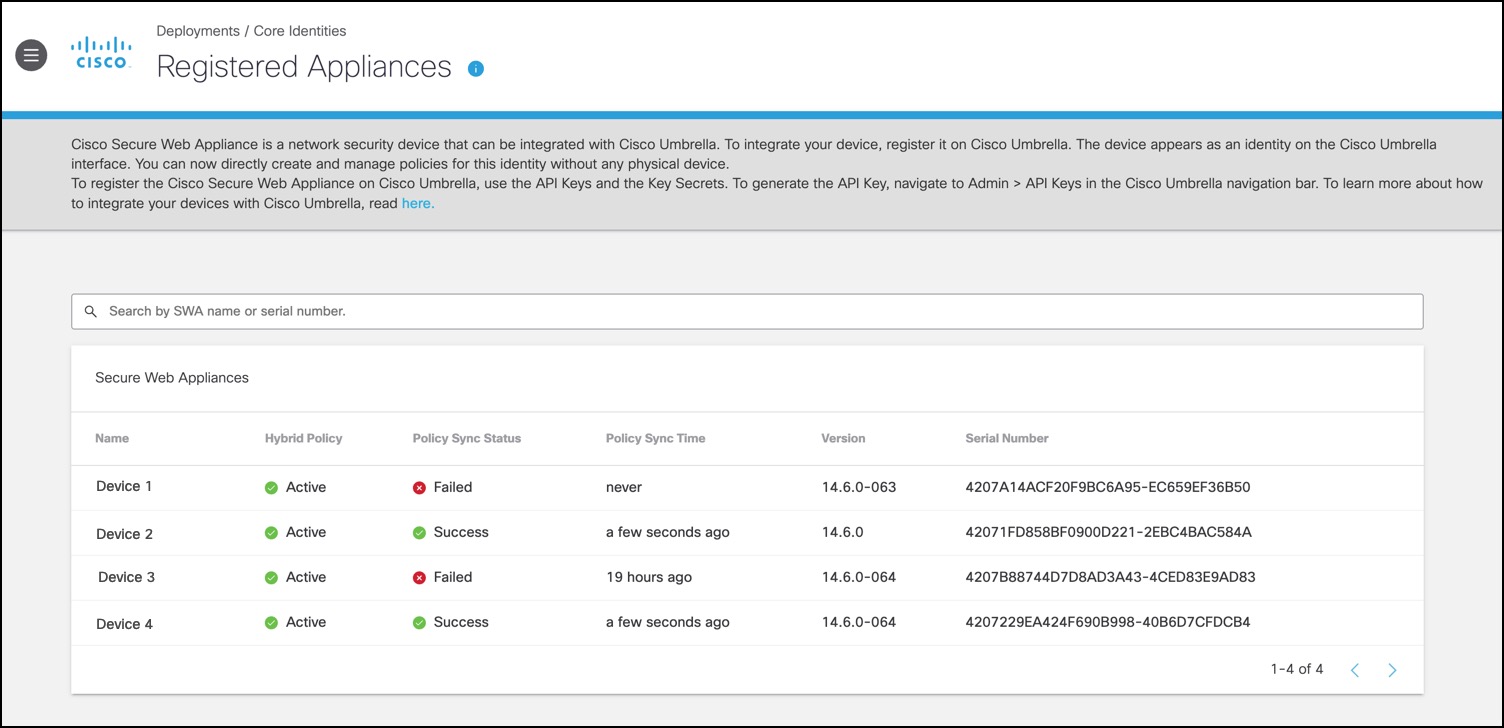Click Device 3 red Failed status icon
The width and height of the screenshot is (1504, 728).
pos(419,578)
